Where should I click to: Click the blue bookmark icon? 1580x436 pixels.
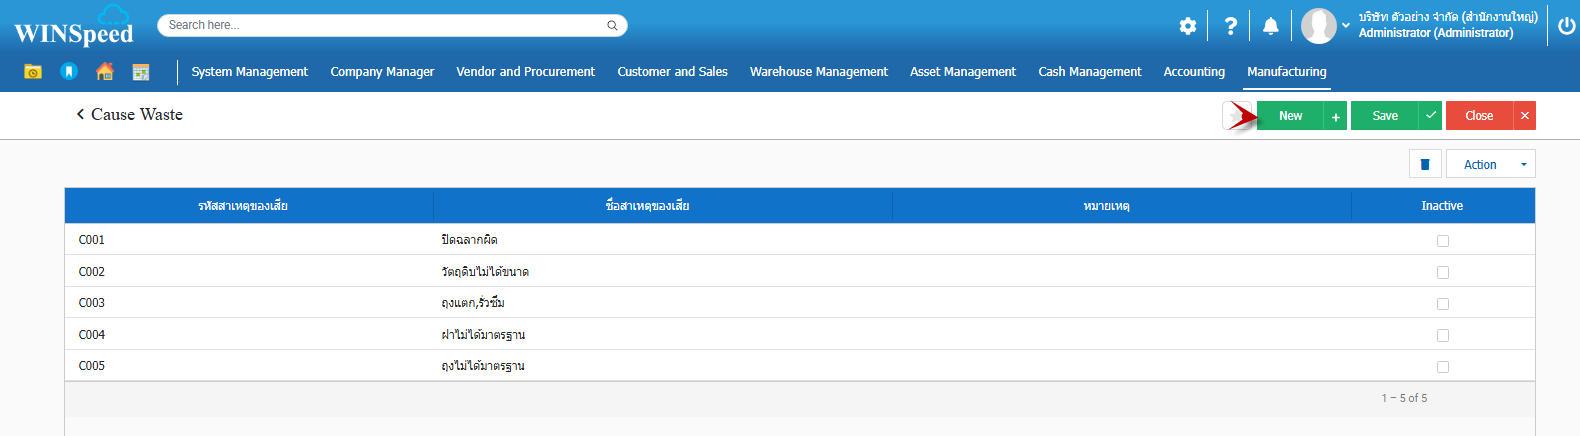[x=69, y=71]
